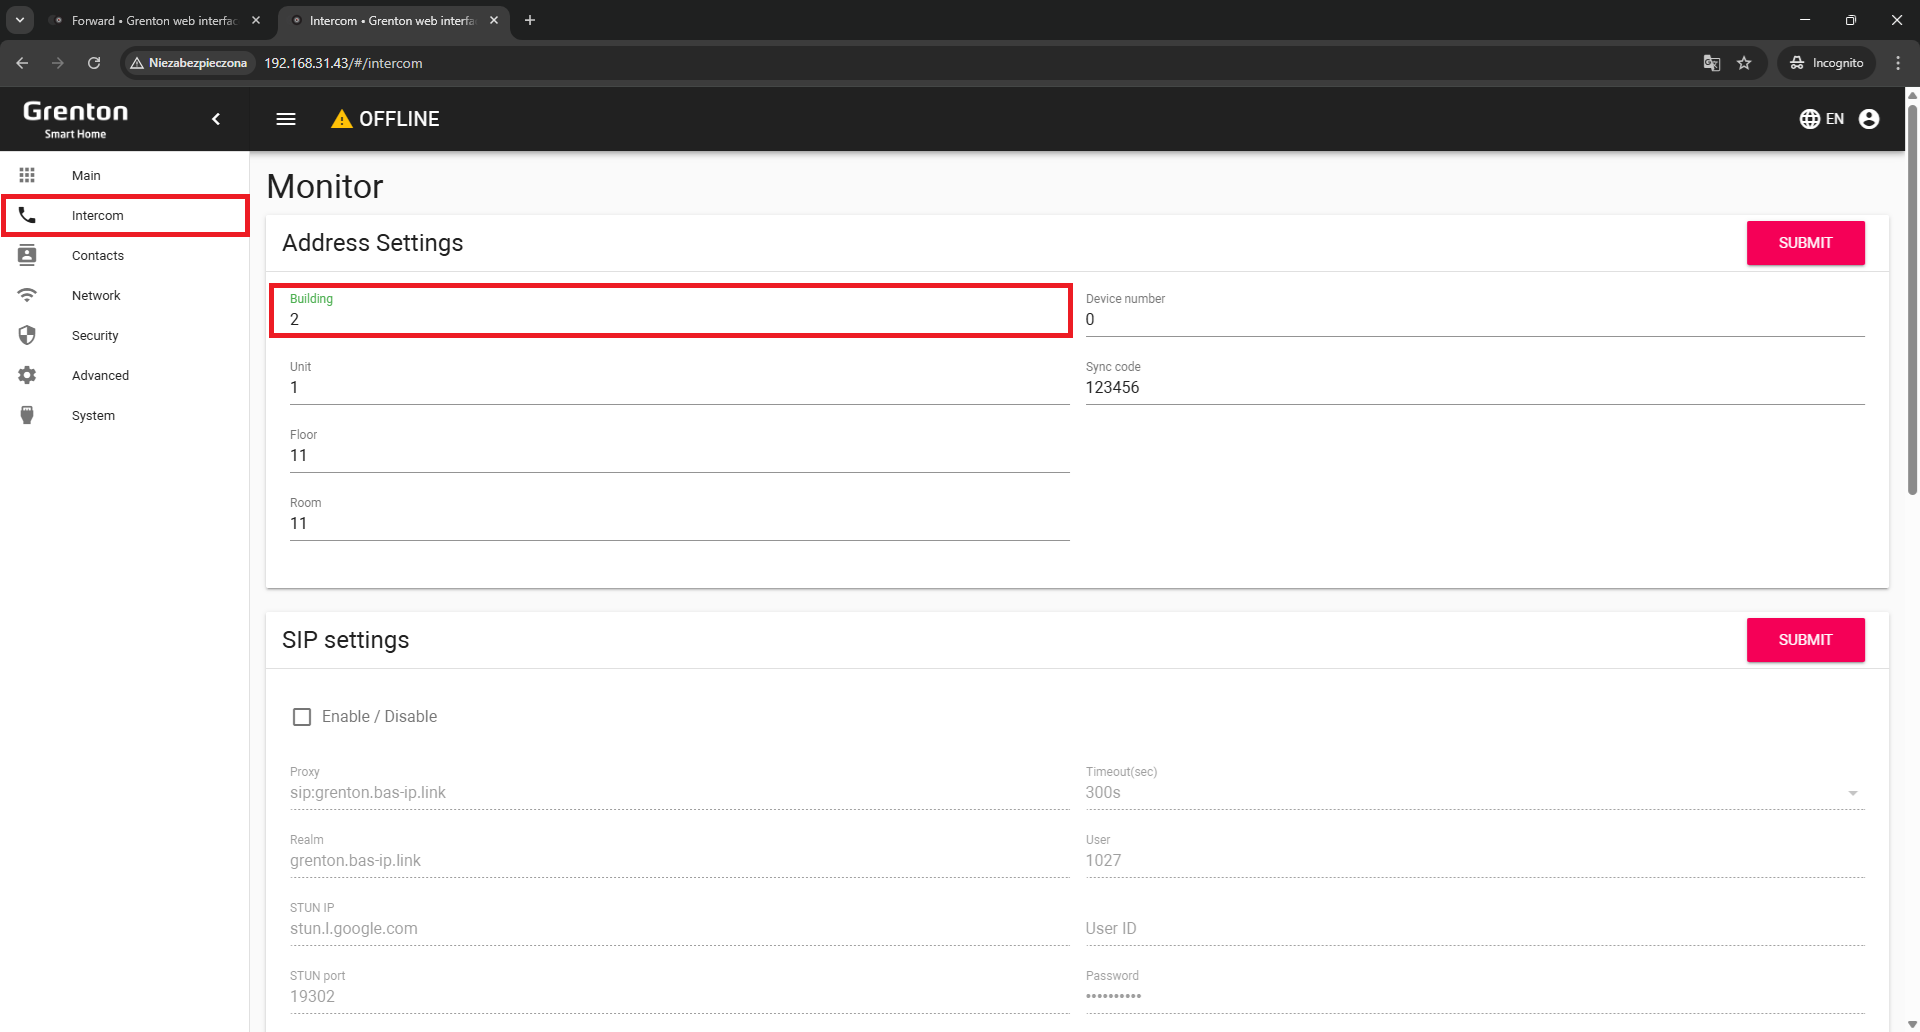Collapse the sidebar with the chevron arrow
The height and width of the screenshot is (1032, 1920).
tap(216, 119)
